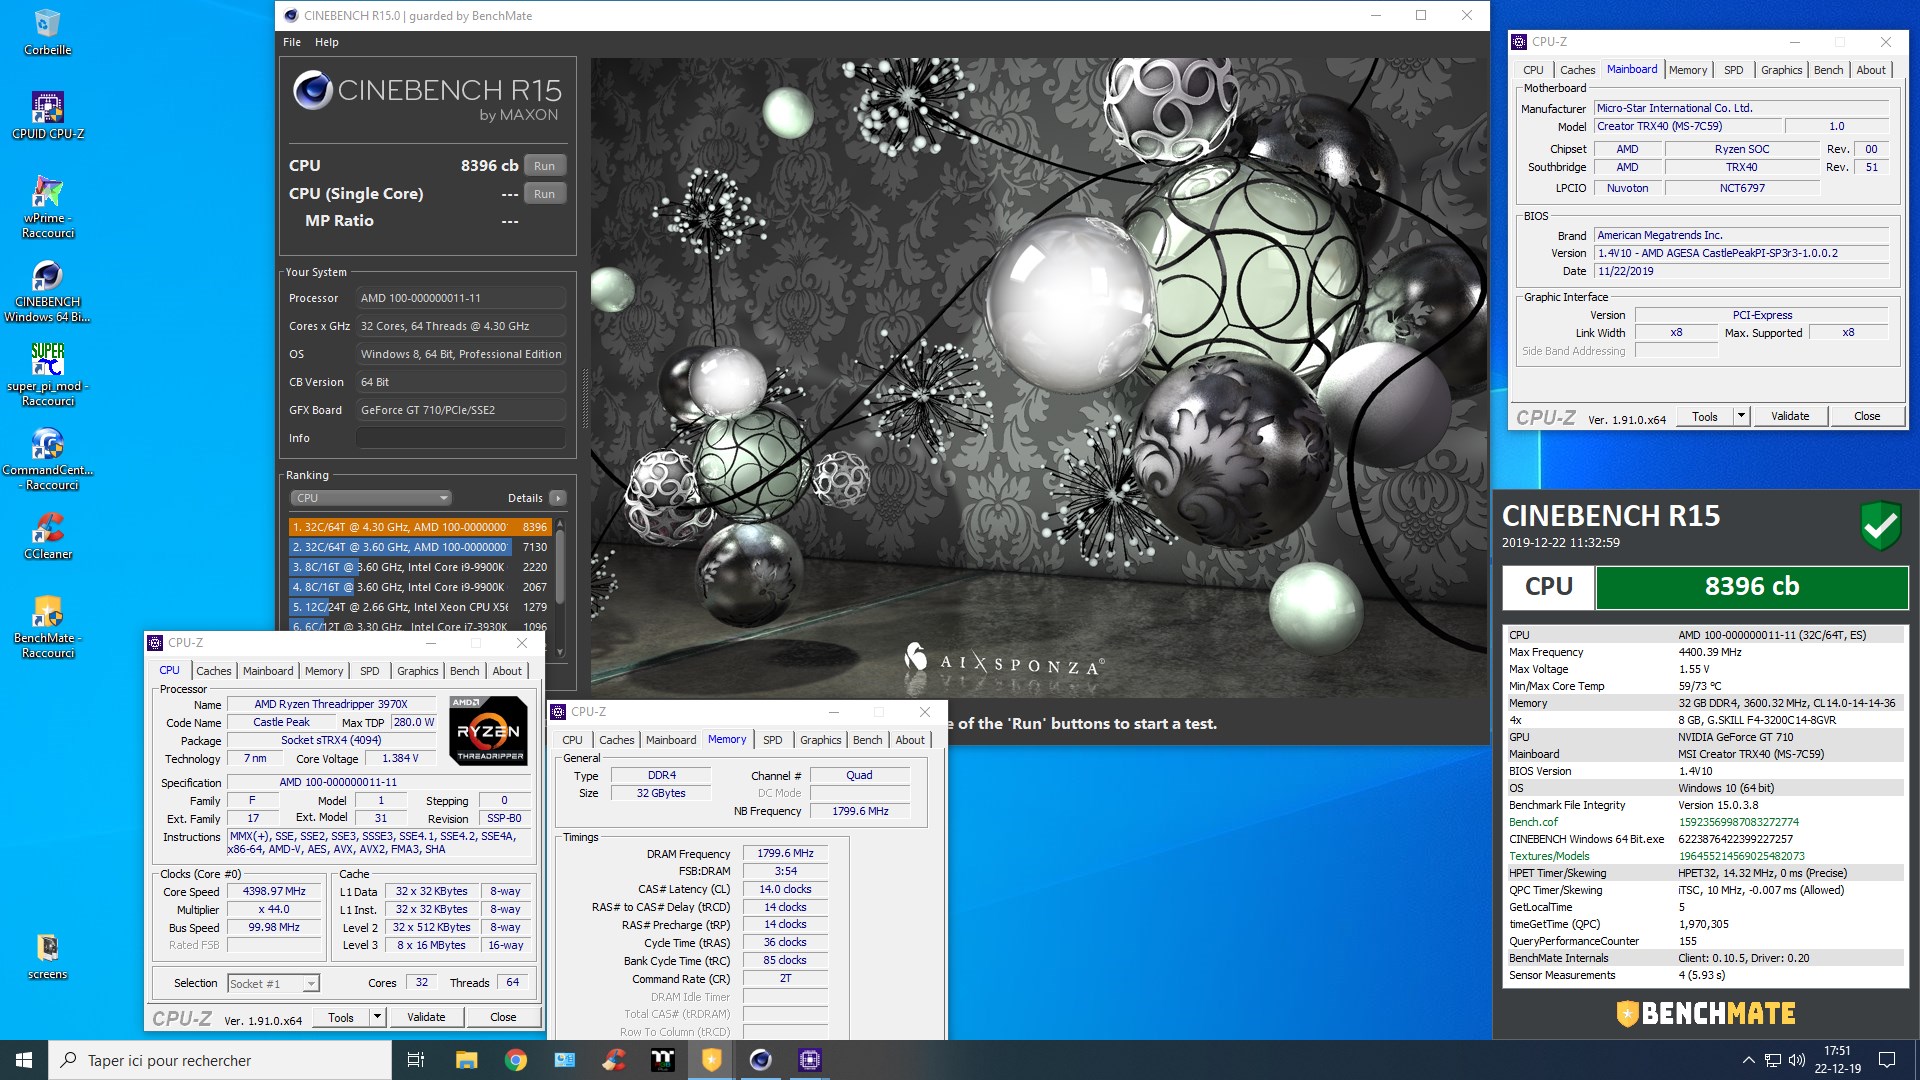The image size is (1920, 1080).
Task: Switch to BenchMate shield taskbar icon
Action: [x=712, y=1060]
